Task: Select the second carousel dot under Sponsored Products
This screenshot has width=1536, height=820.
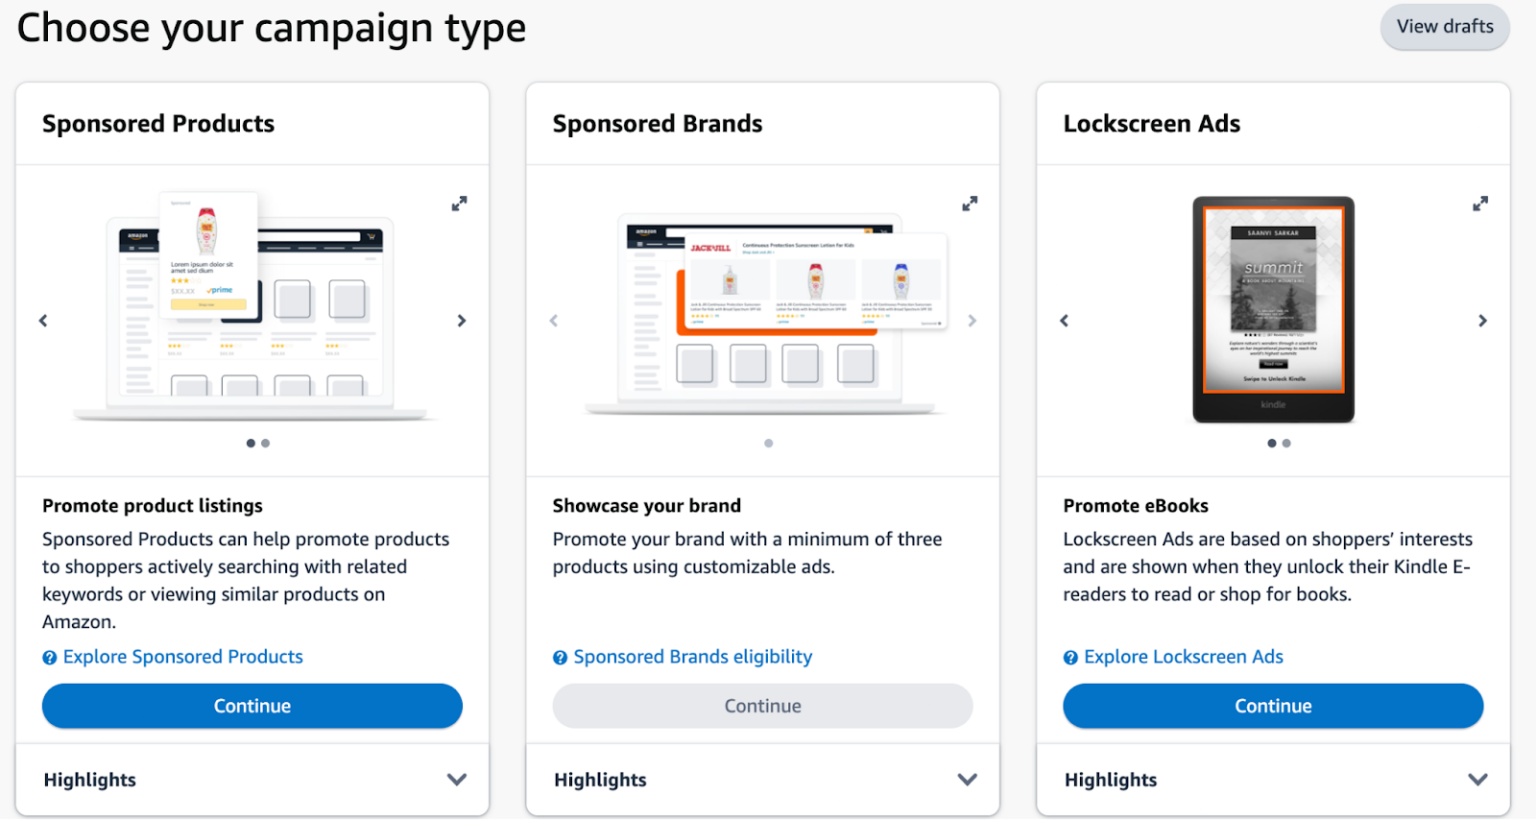Action: (x=265, y=443)
